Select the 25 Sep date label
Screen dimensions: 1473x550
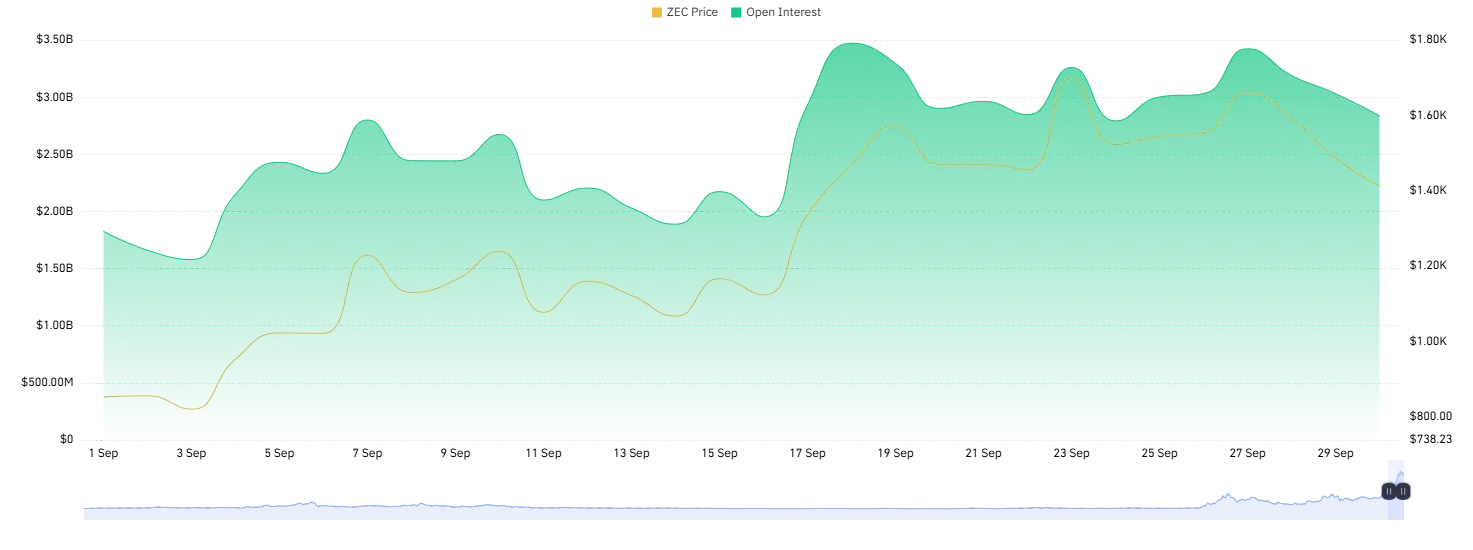coord(1159,453)
